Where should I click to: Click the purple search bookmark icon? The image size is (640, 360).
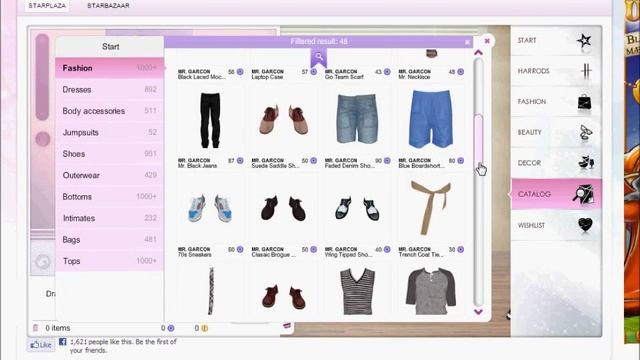(318, 58)
